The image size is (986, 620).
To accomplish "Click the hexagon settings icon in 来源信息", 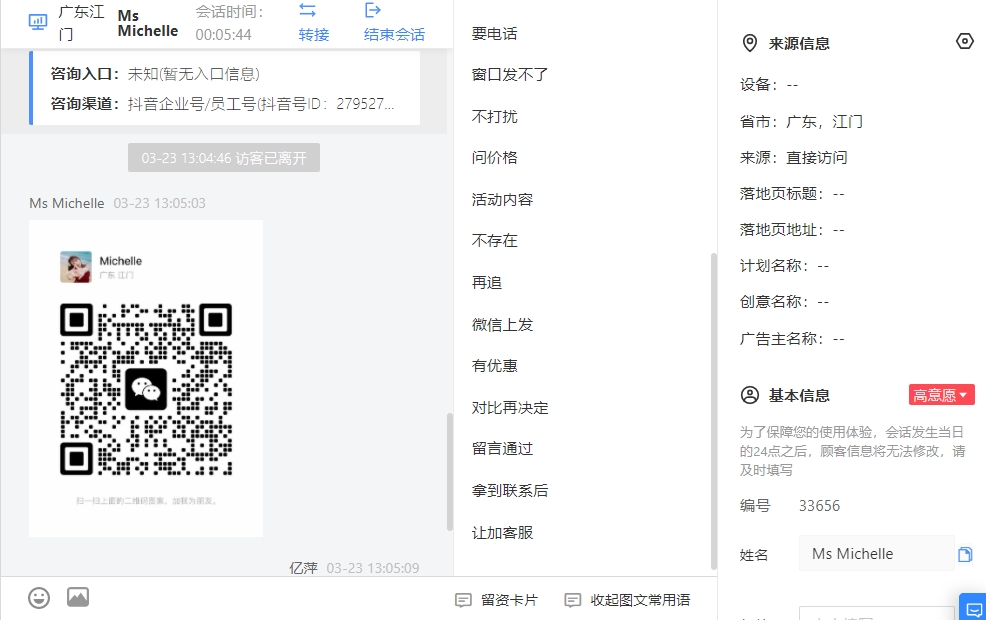I will coord(965,42).
